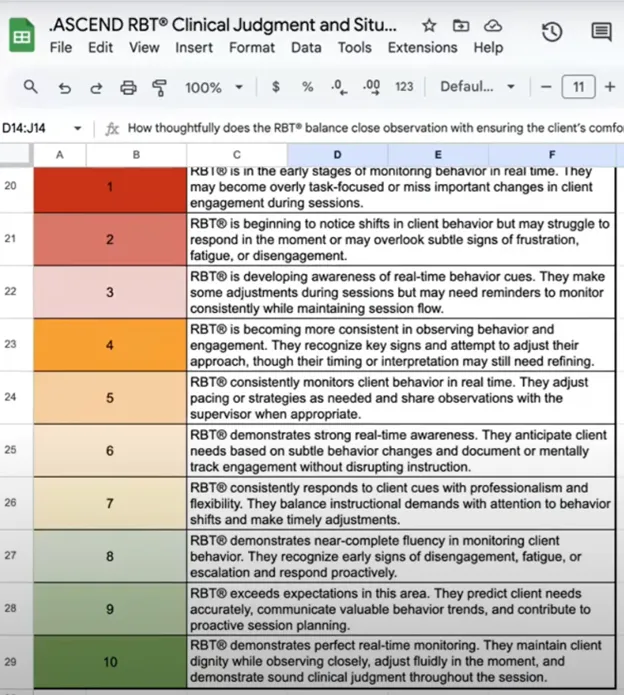Open the zoom 100% dropdown
The image size is (624, 695).
pos(214,87)
